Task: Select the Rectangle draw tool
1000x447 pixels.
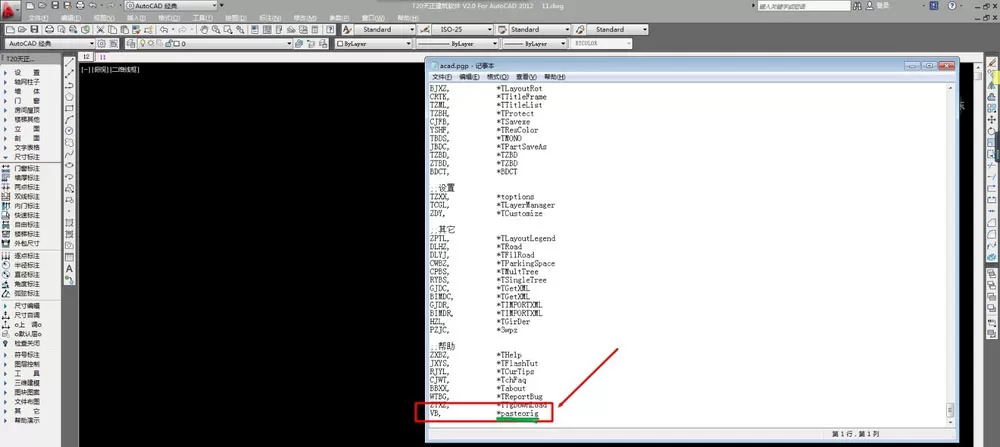Action: coord(70,108)
